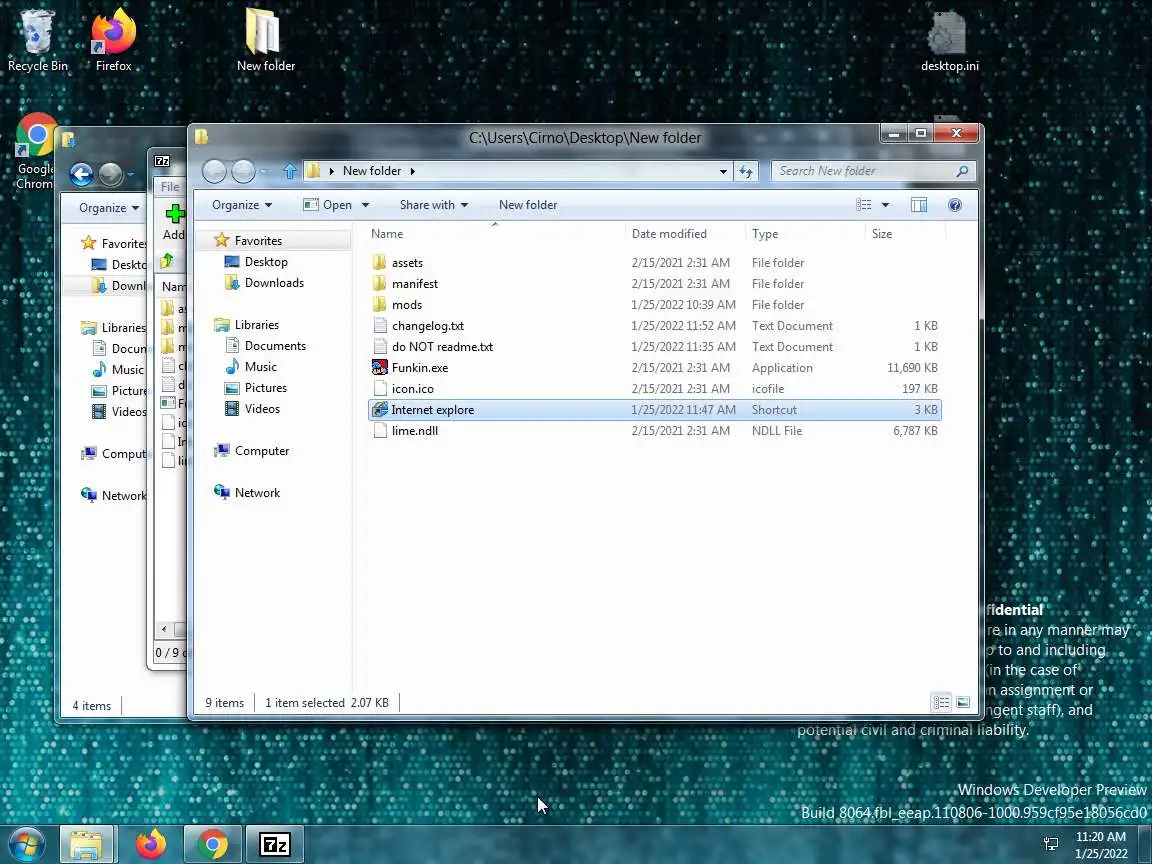Select the Internet explore shortcut
The image size is (1152, 864).
point(654,410)
